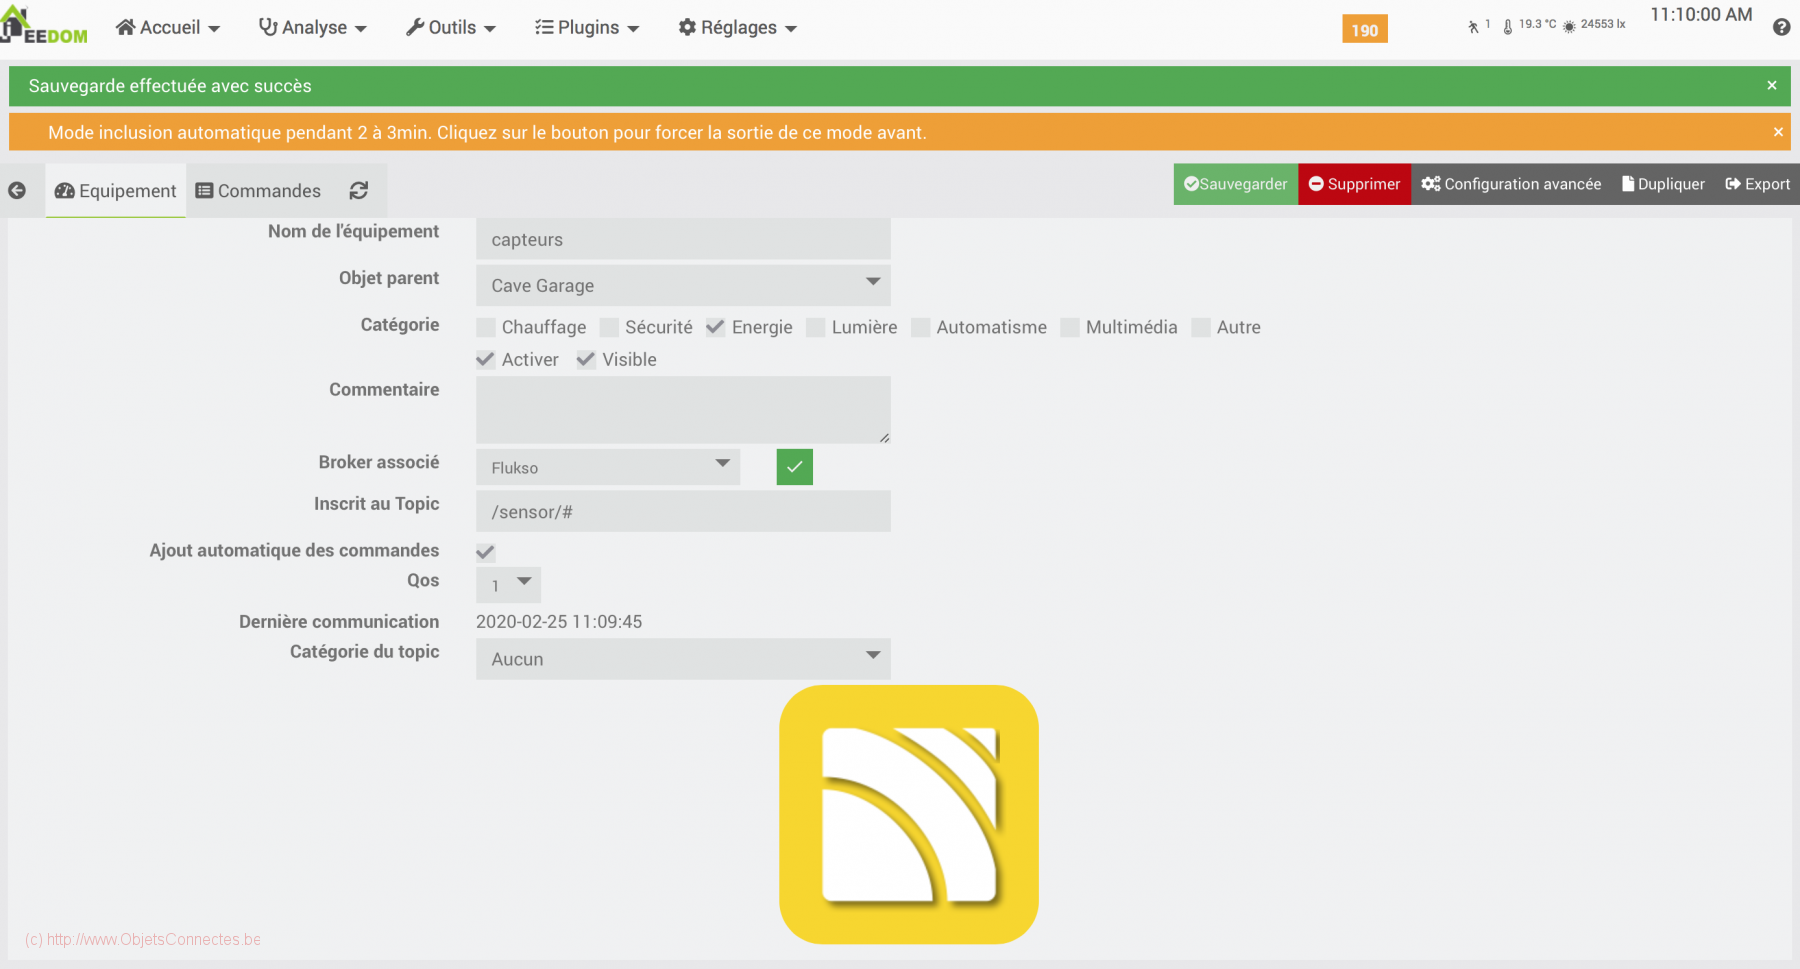Viewport: 1800px width, 969px height.
Task: Click the Dupliquer button
Action: point(1663,184)
